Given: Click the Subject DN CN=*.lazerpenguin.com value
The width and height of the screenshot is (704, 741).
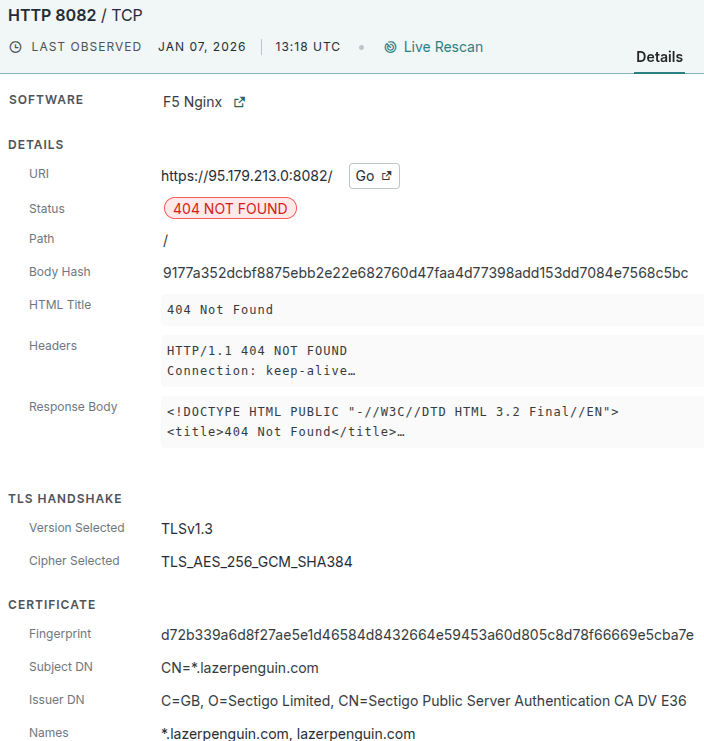Looking at the screenshot, I should tap(240, 668).
